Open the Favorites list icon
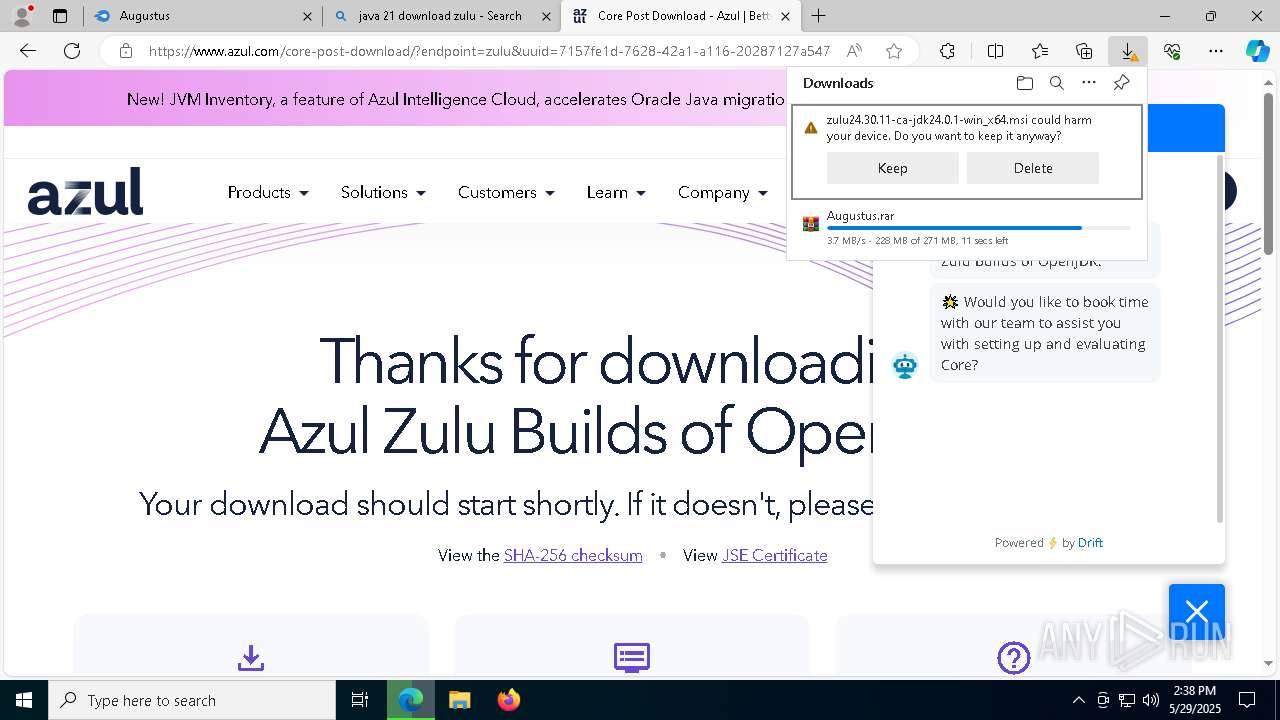 click(x=1040, y=51)
